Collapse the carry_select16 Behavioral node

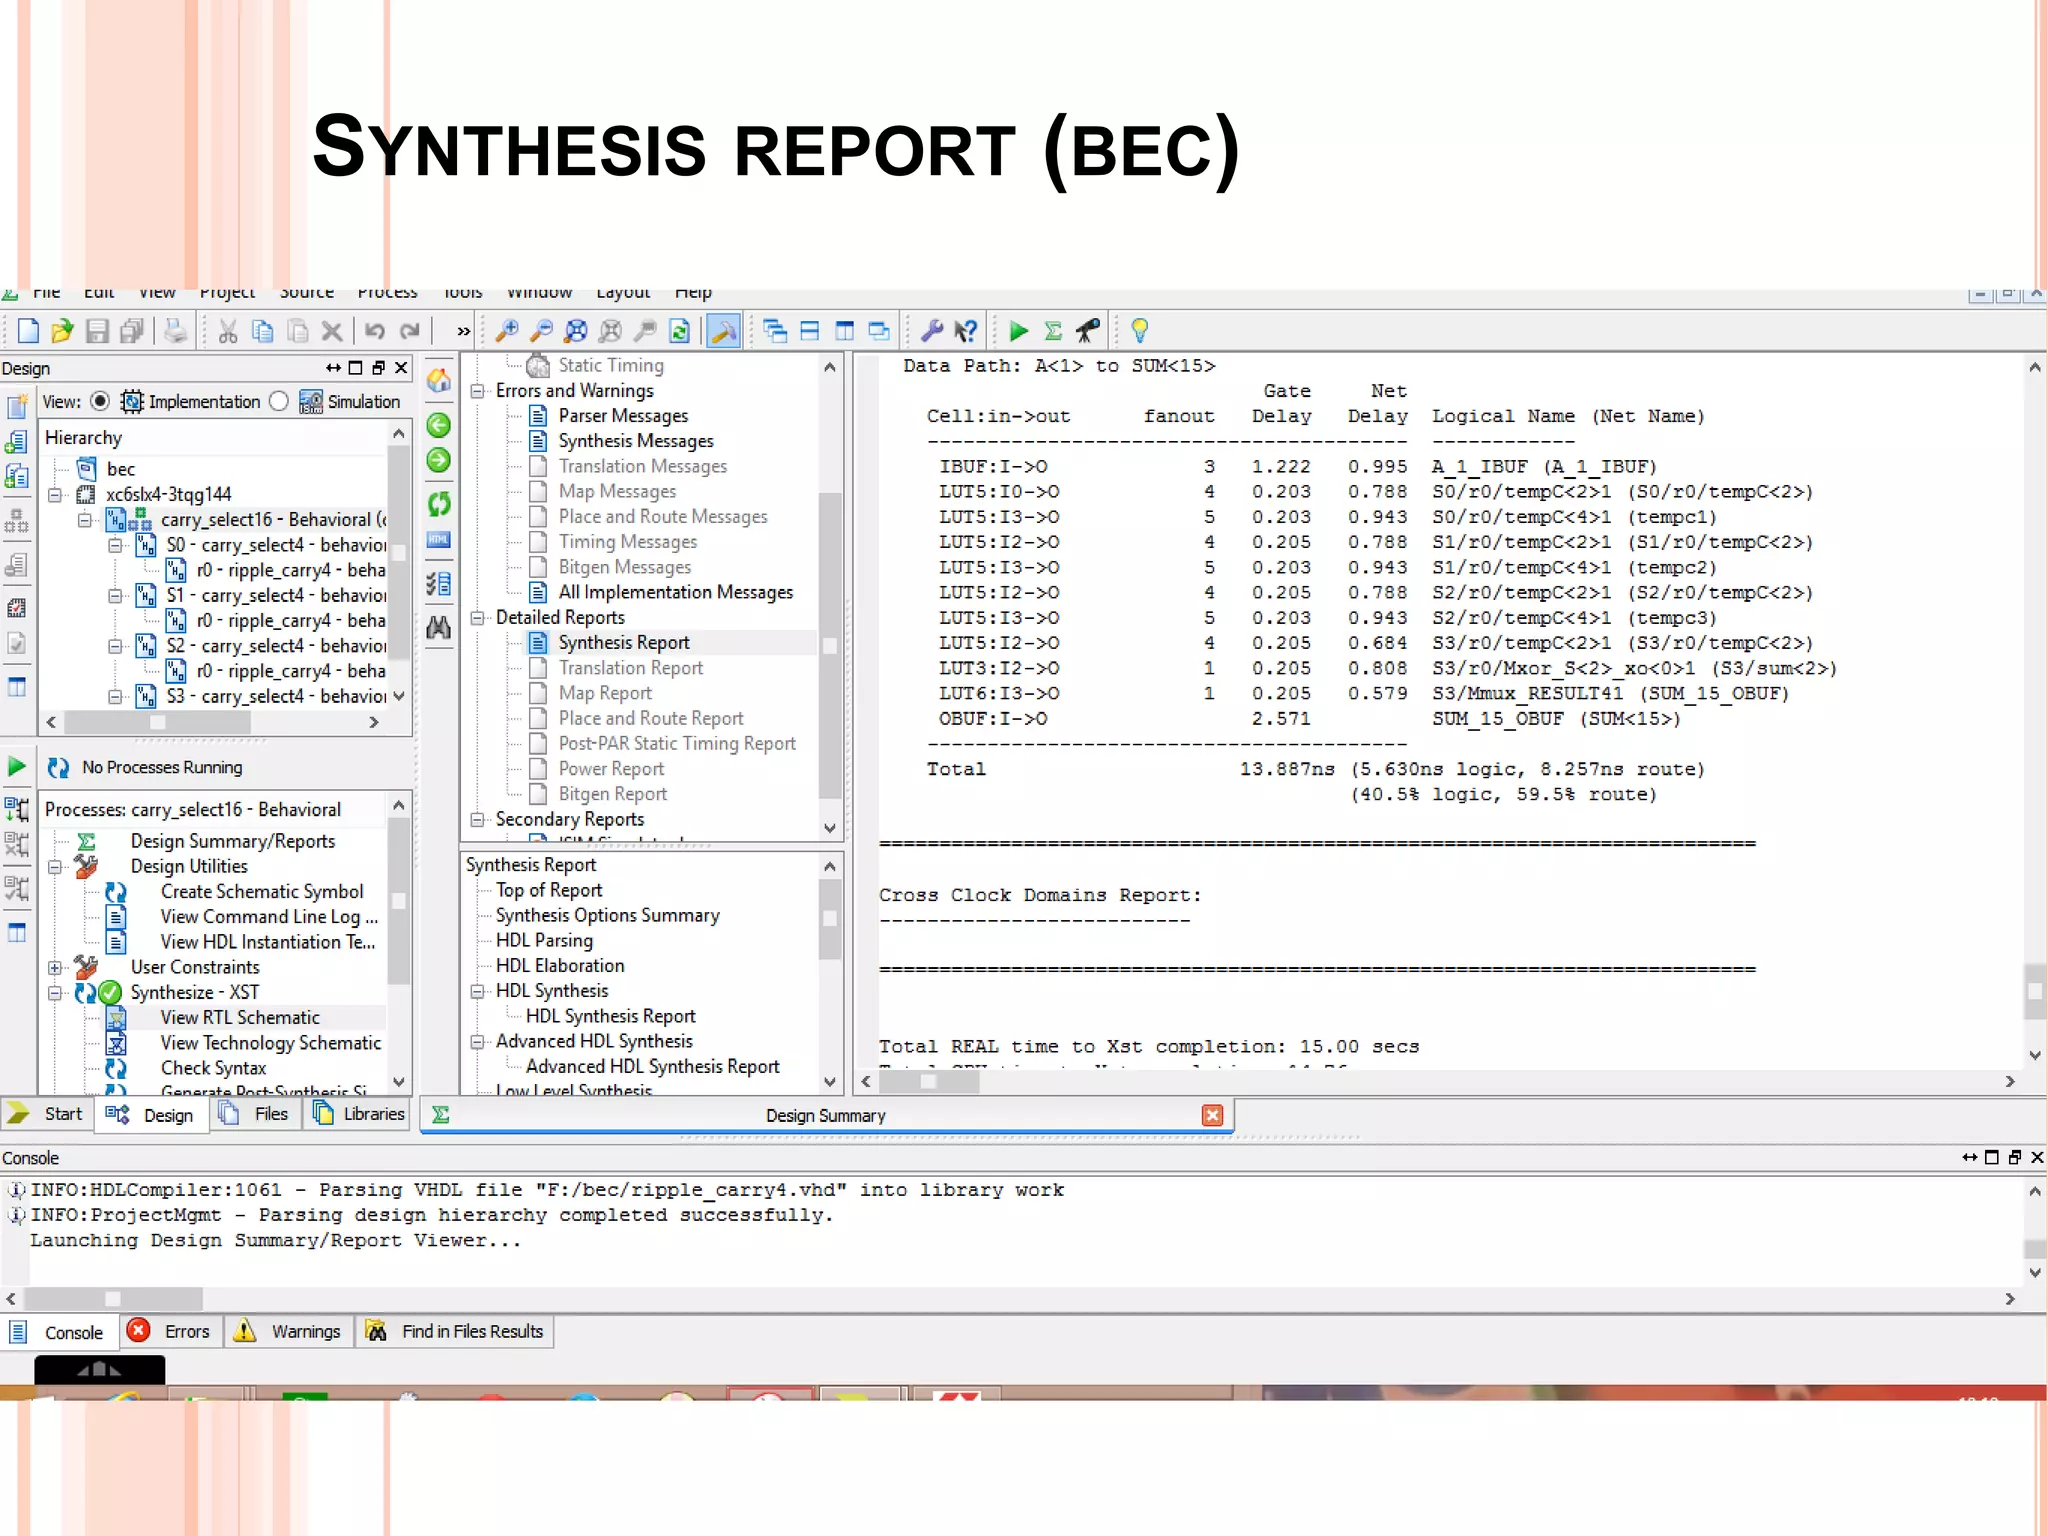[x=86, y=519]
